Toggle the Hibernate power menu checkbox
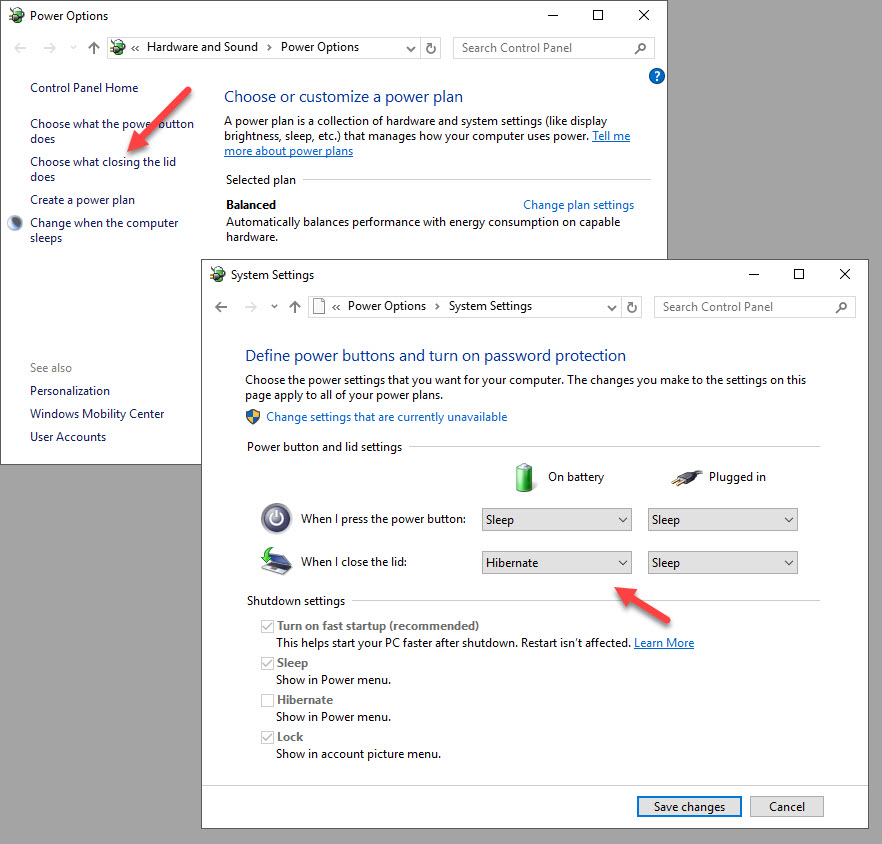This screenshot has height=844, width=882. click(x=267, y=700)
